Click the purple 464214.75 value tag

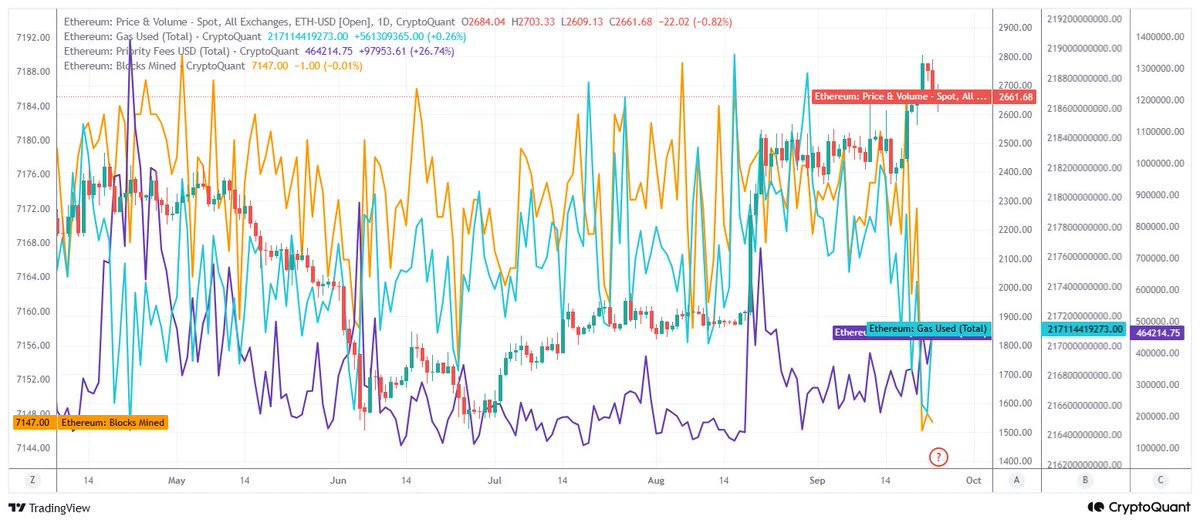coord(1157,332)
